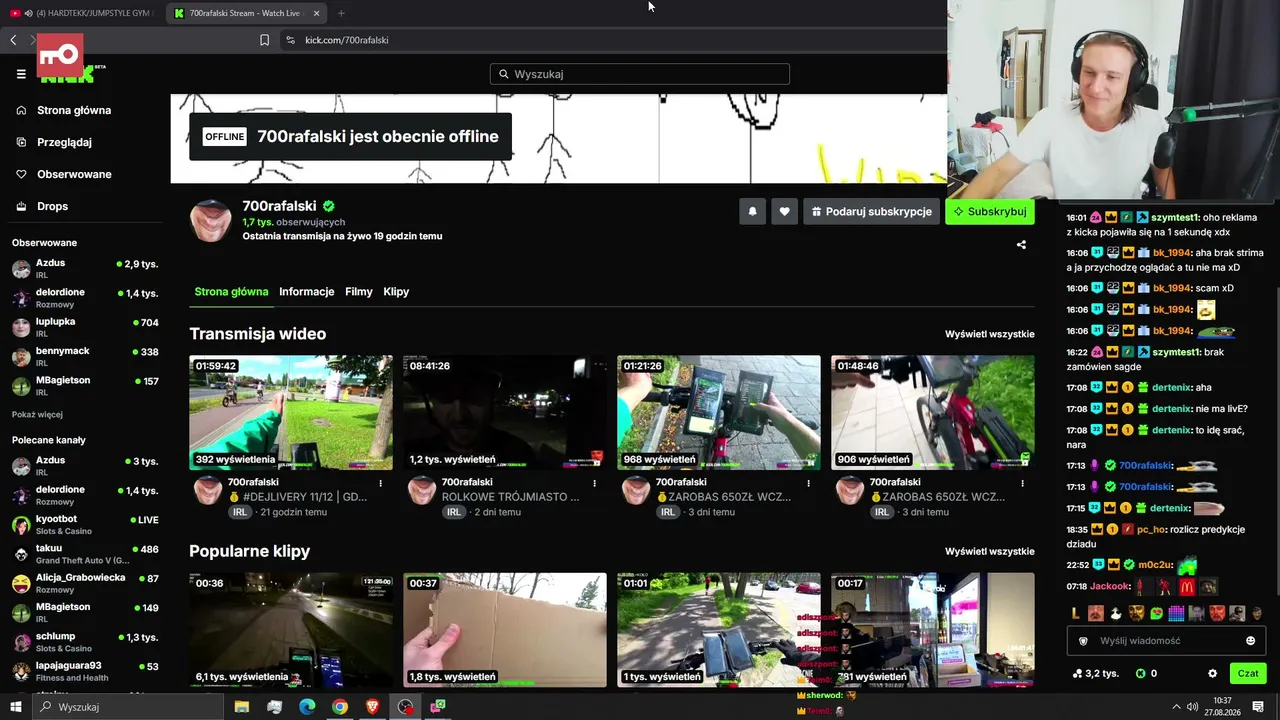
Task: Switch to the Klipy tab
Action: [x=396, y=292]
